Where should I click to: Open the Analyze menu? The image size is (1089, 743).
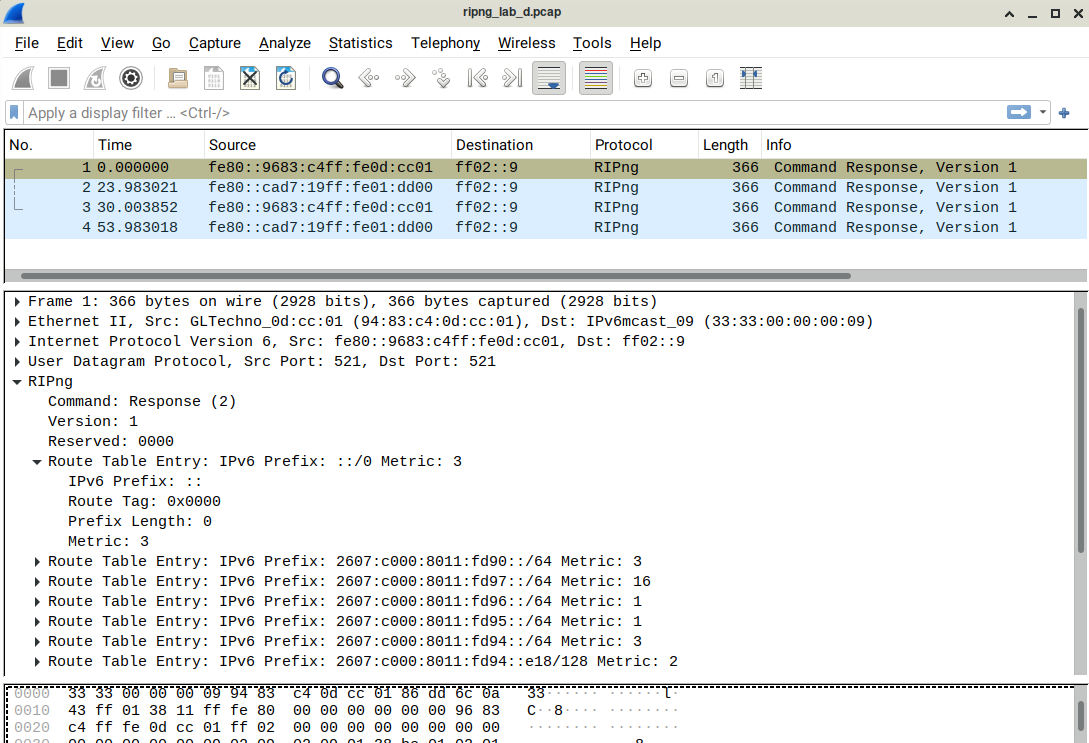(x=284, y=43)
